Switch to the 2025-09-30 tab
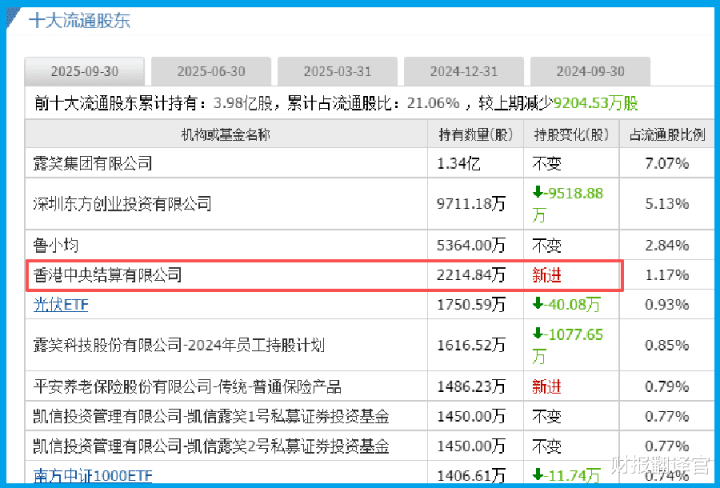The width and height of the screenshot is (720, 488). 84,71
